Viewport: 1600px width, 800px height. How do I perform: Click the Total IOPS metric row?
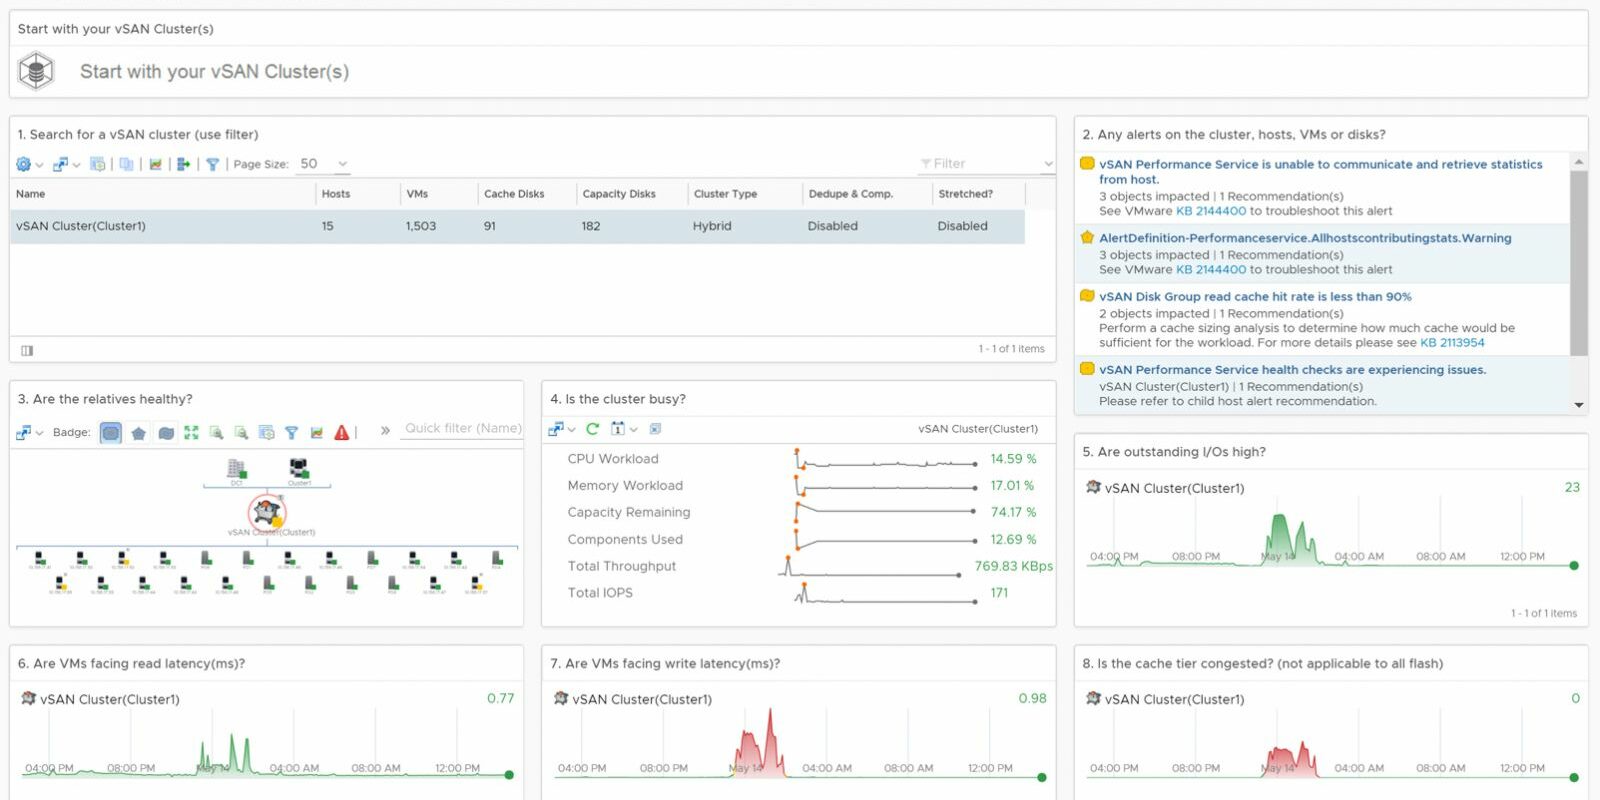point(802,593)
